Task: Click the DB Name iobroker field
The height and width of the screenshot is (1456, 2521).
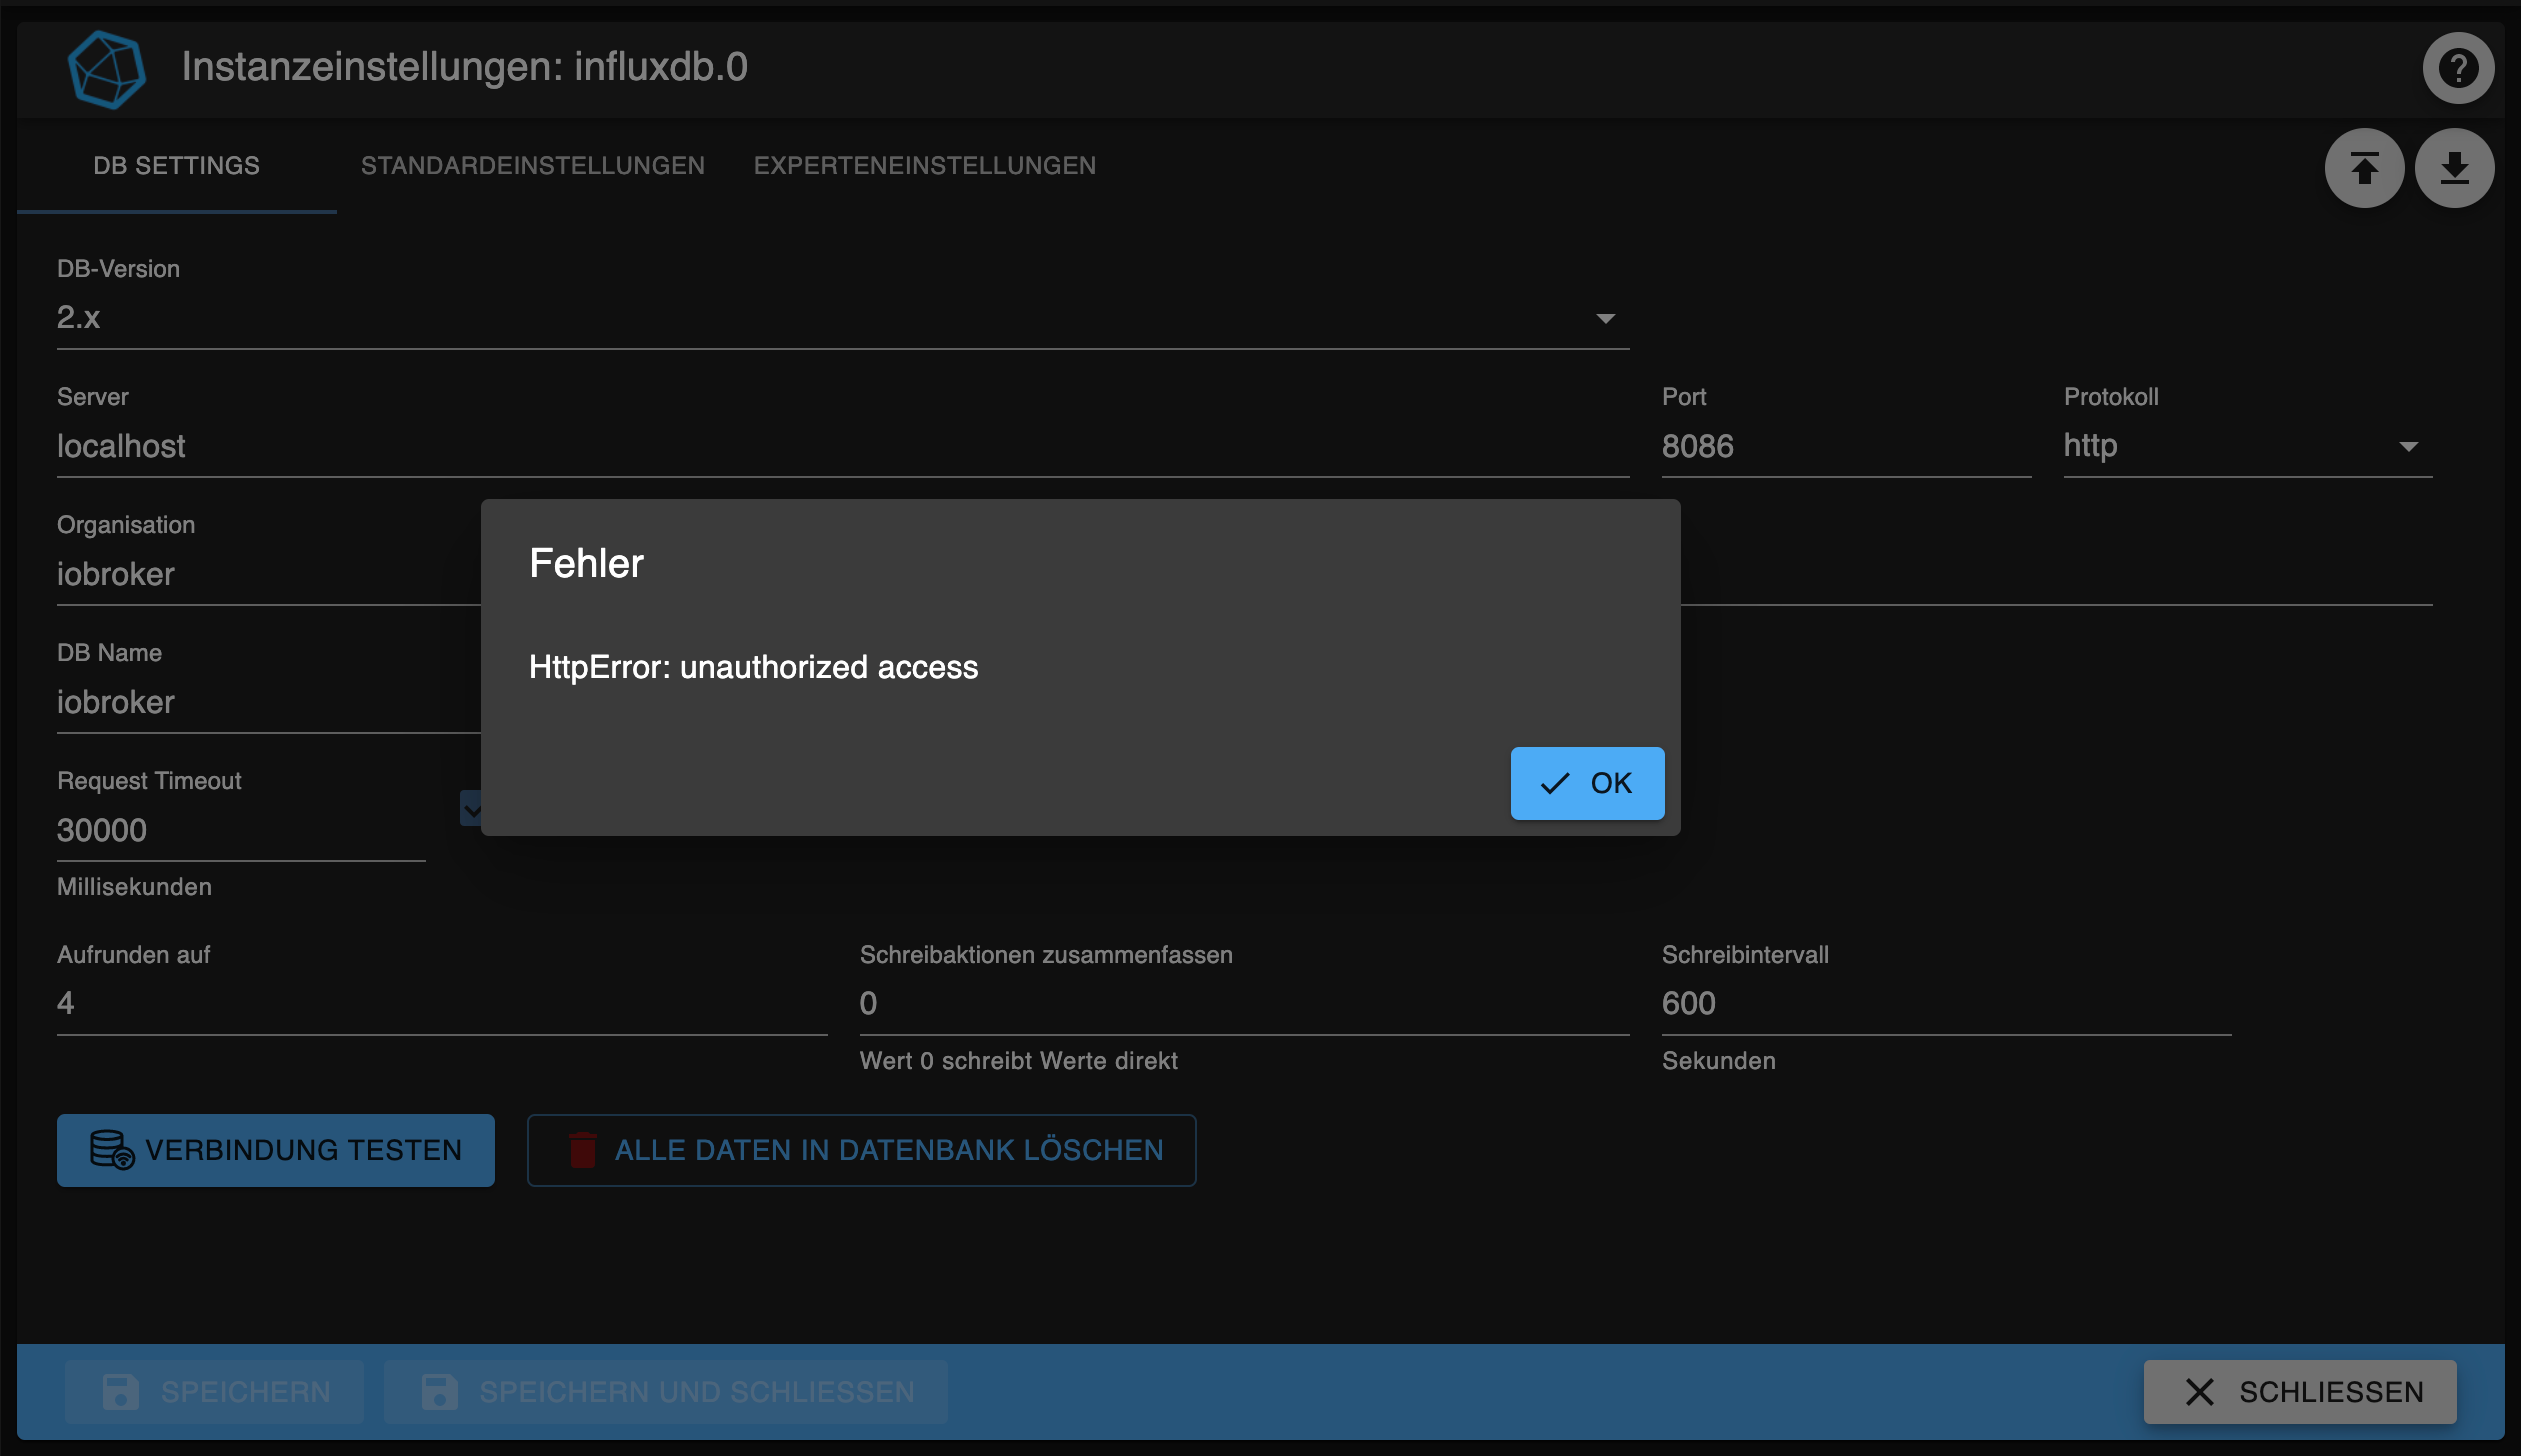Action: (x=268, y=702)
